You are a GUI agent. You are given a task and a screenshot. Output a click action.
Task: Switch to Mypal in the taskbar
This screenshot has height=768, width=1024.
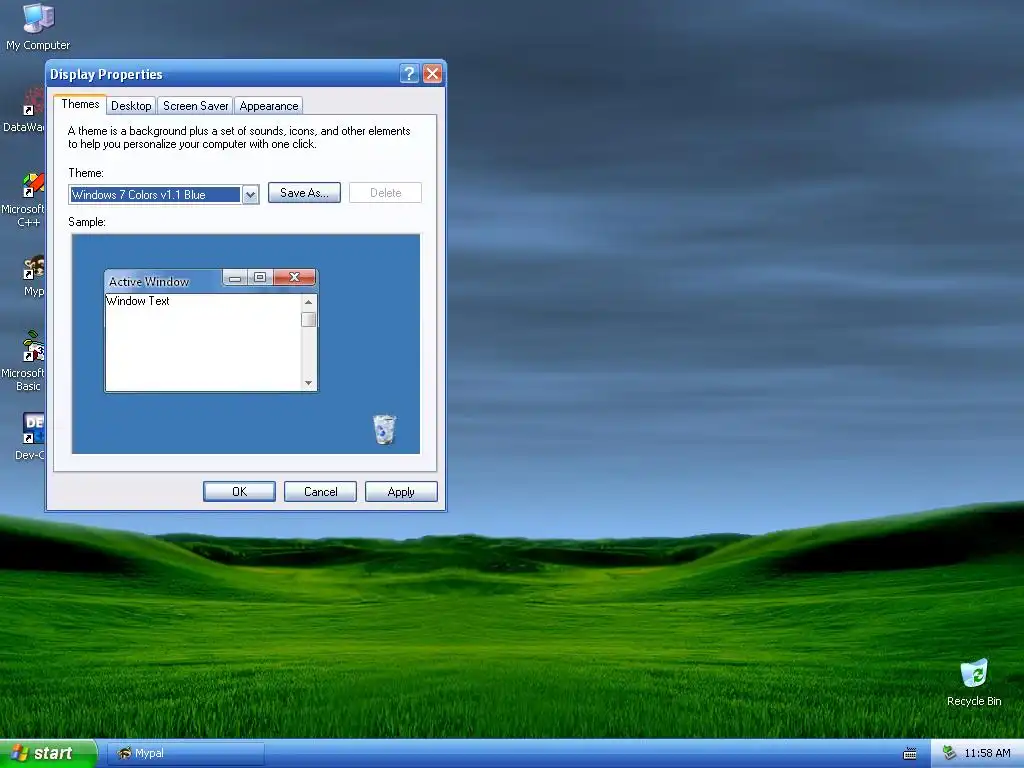(x=185, y=753)
